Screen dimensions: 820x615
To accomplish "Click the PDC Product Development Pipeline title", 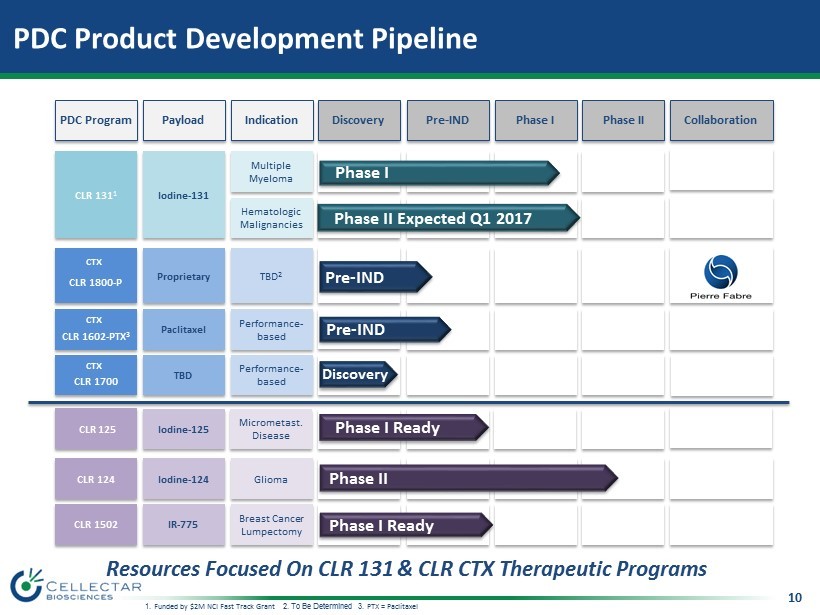I will point(245,39).
